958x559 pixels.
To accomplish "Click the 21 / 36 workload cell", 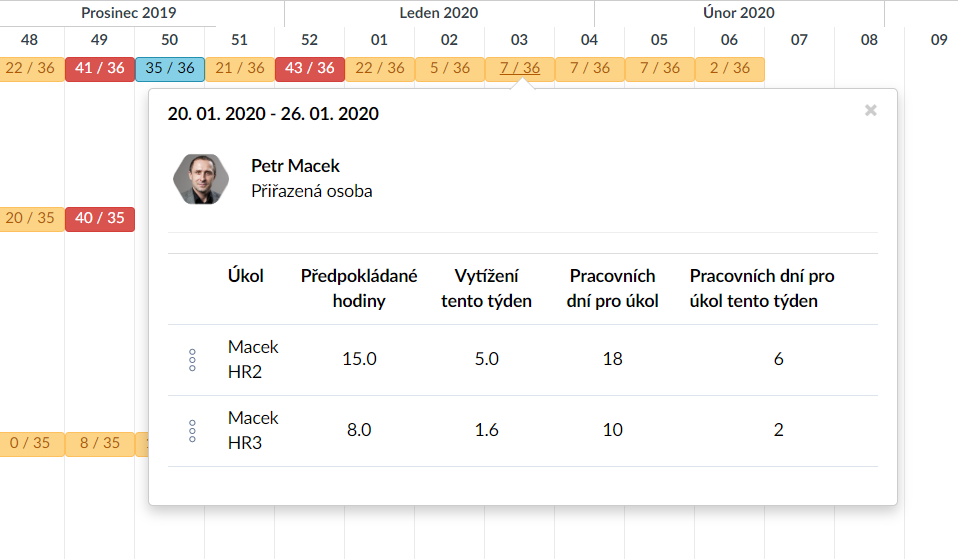I will (x=240, y=68).
